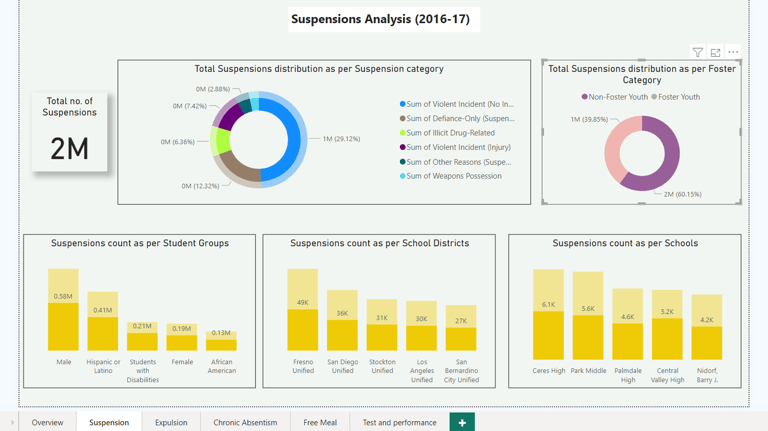
Task: Add a new page with the plus button
Action: 462,422
